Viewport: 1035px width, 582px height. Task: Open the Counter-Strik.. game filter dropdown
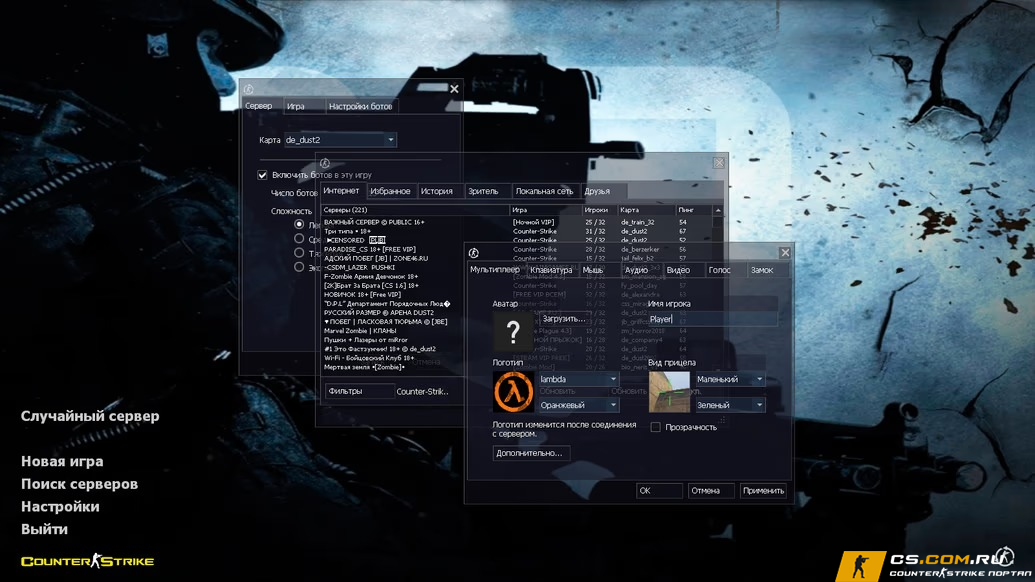[422, 391]
